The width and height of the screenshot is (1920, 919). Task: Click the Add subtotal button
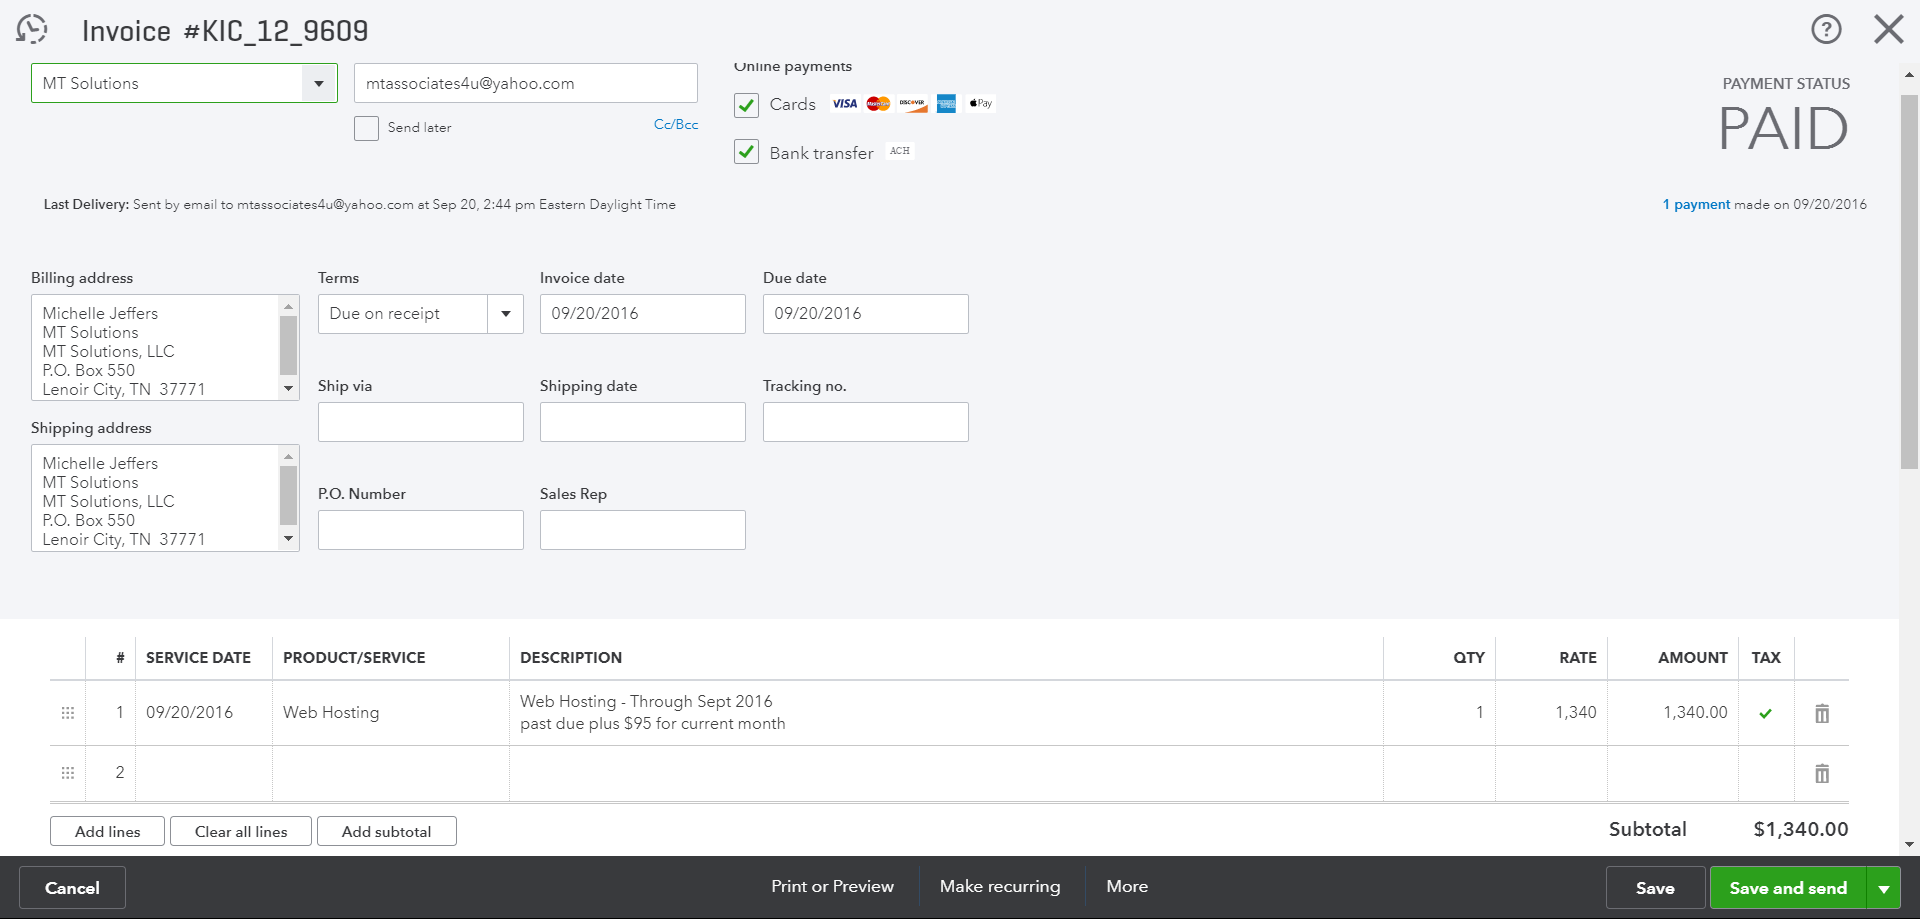[x=386, y=832]
